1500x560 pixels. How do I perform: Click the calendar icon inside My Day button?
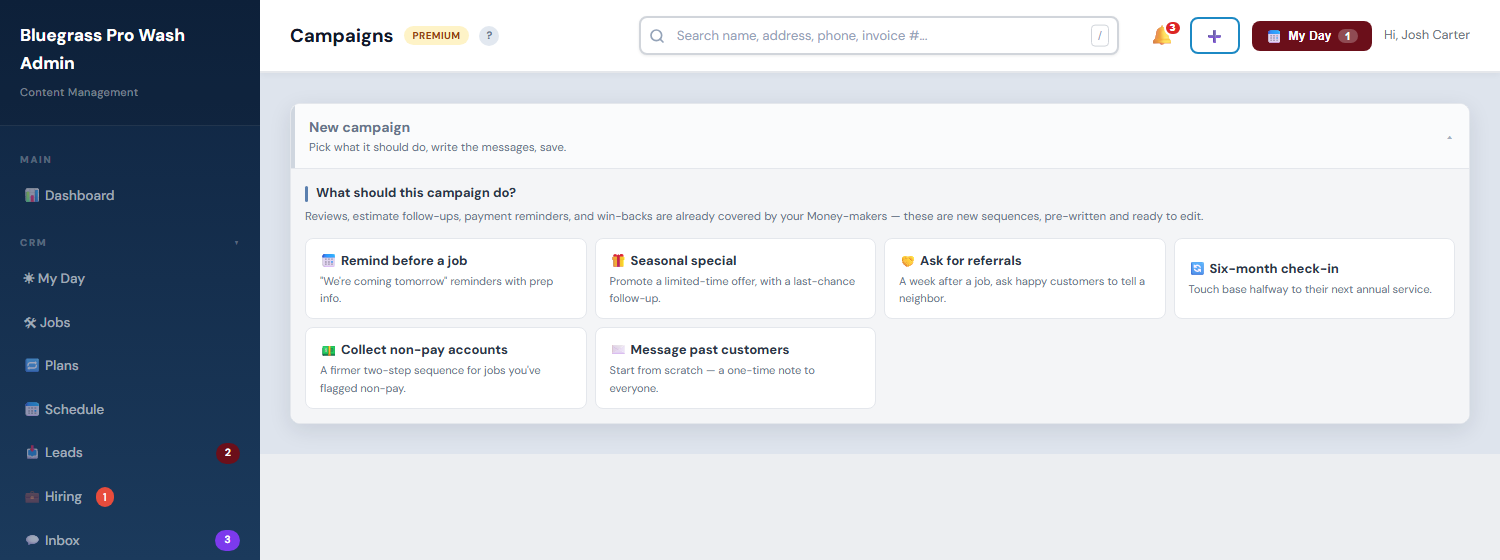[x=1274, y=36]
